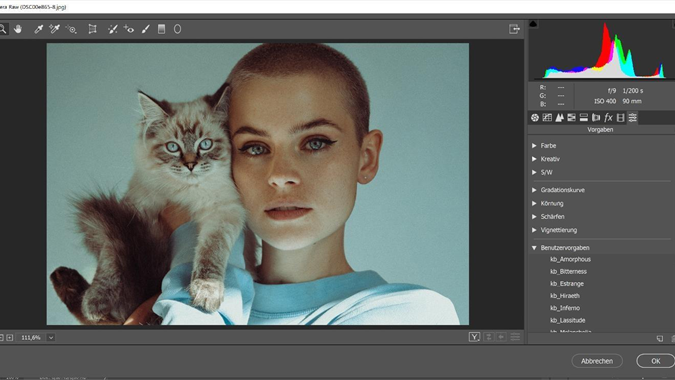Click the 1/200 s shutter speed readout
The image size is (675, 380).
633,91
